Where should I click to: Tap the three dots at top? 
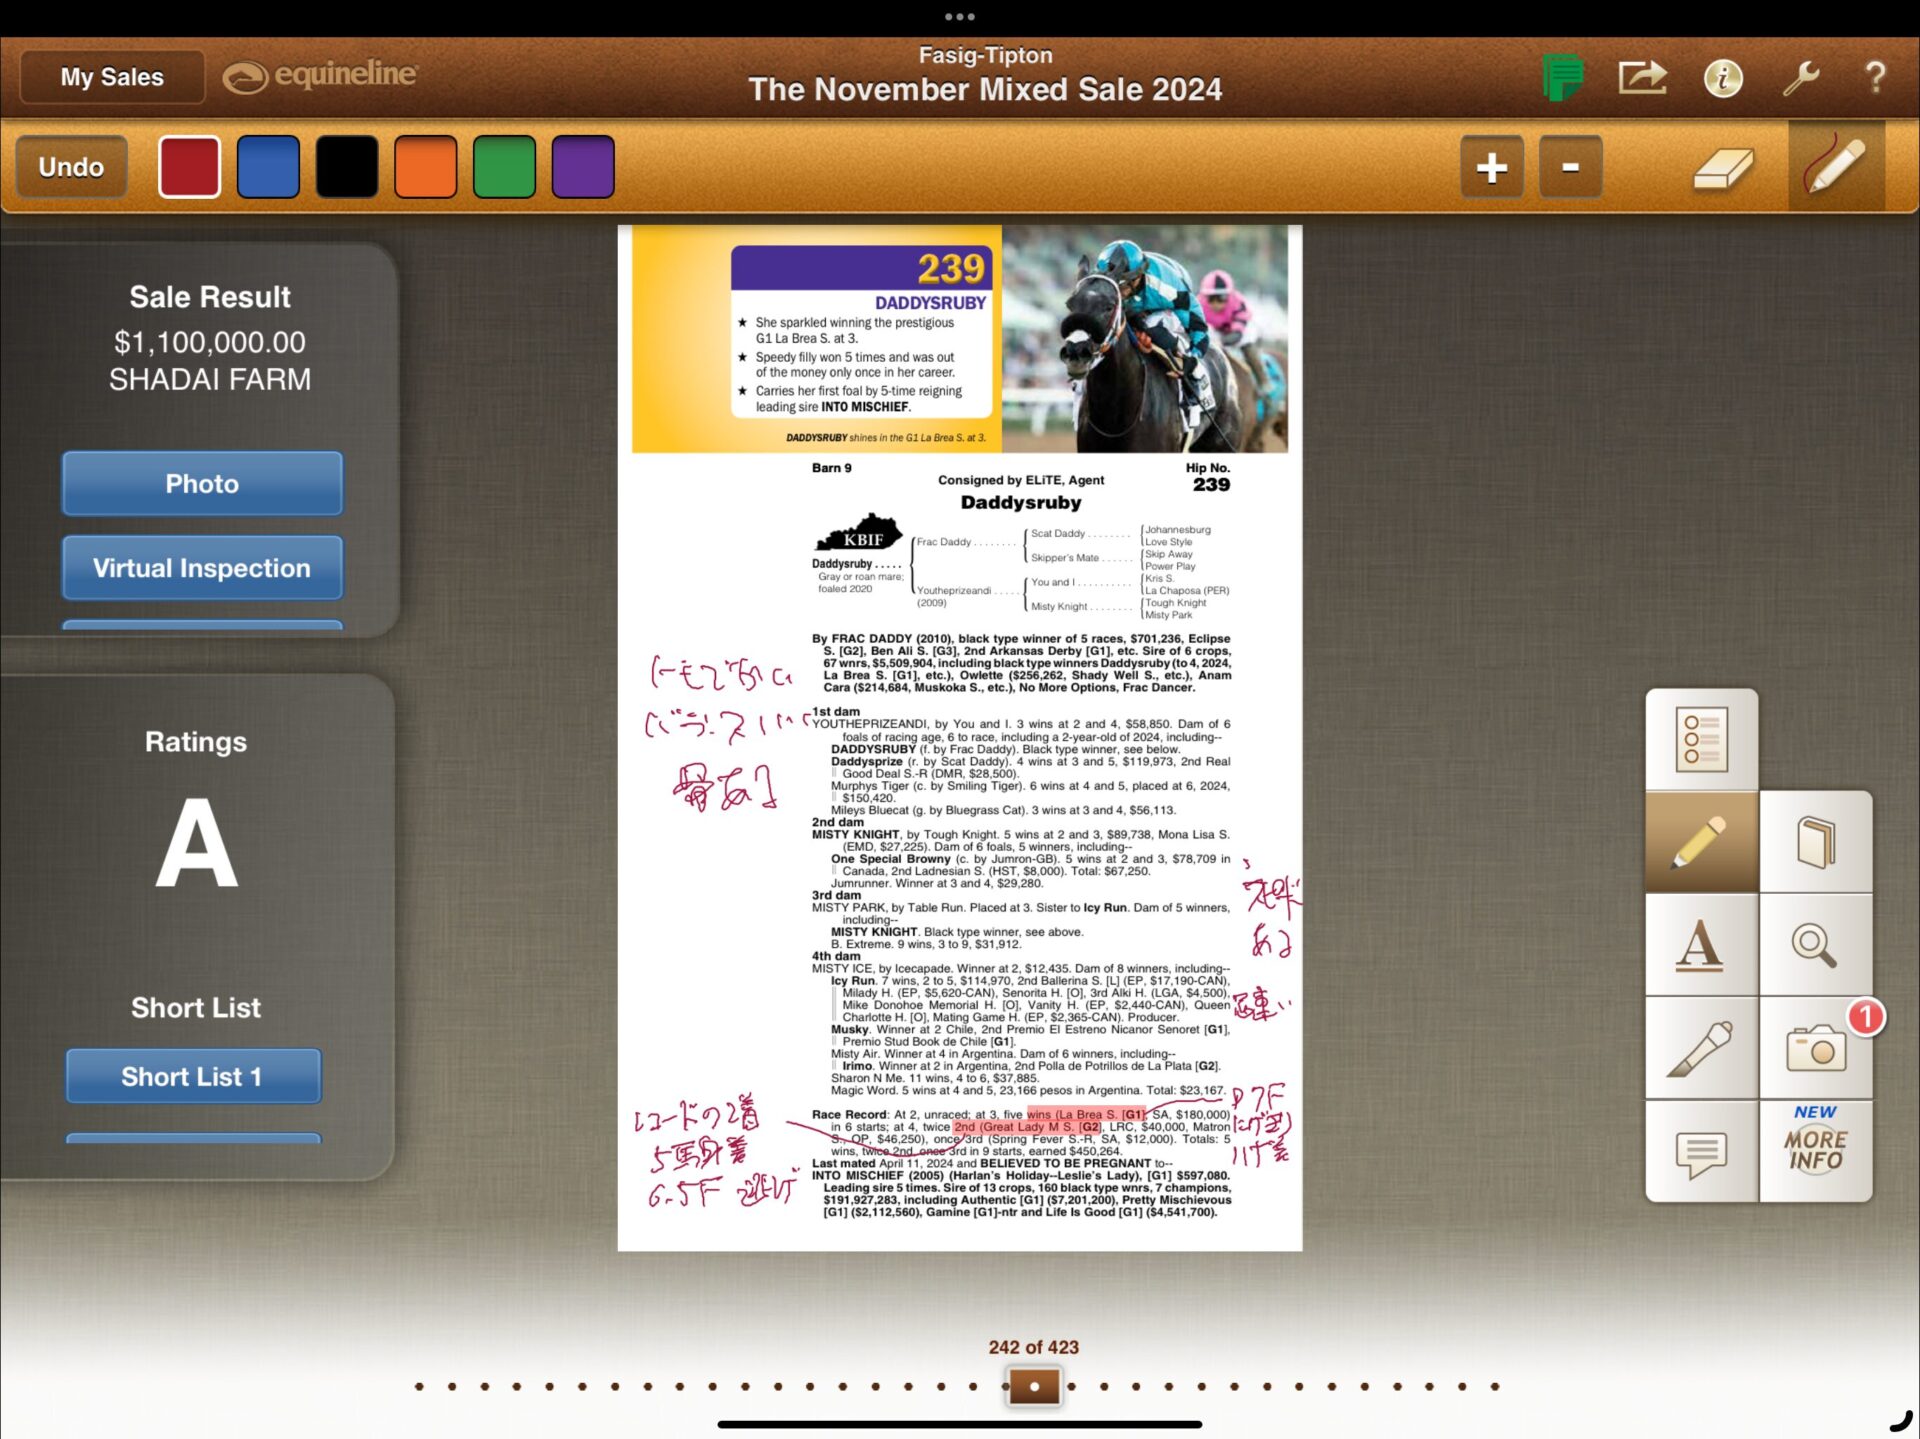click(x=960, y=16)
